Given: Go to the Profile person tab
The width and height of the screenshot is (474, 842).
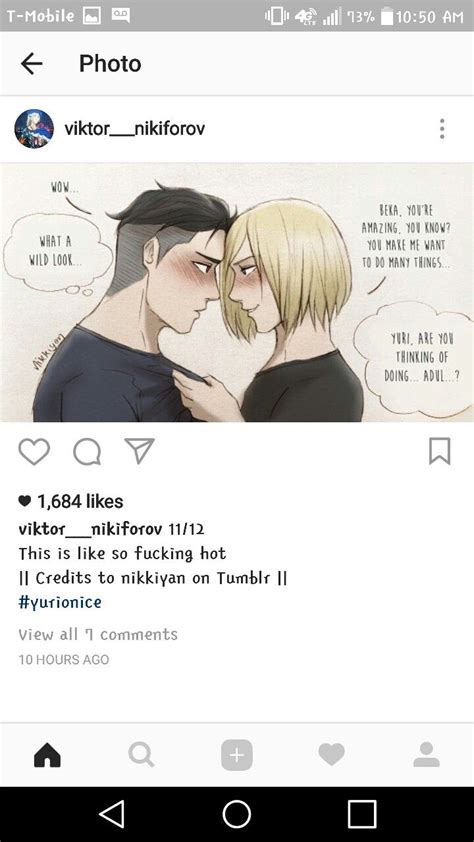Looking at the screenshot, I should 426,754.
